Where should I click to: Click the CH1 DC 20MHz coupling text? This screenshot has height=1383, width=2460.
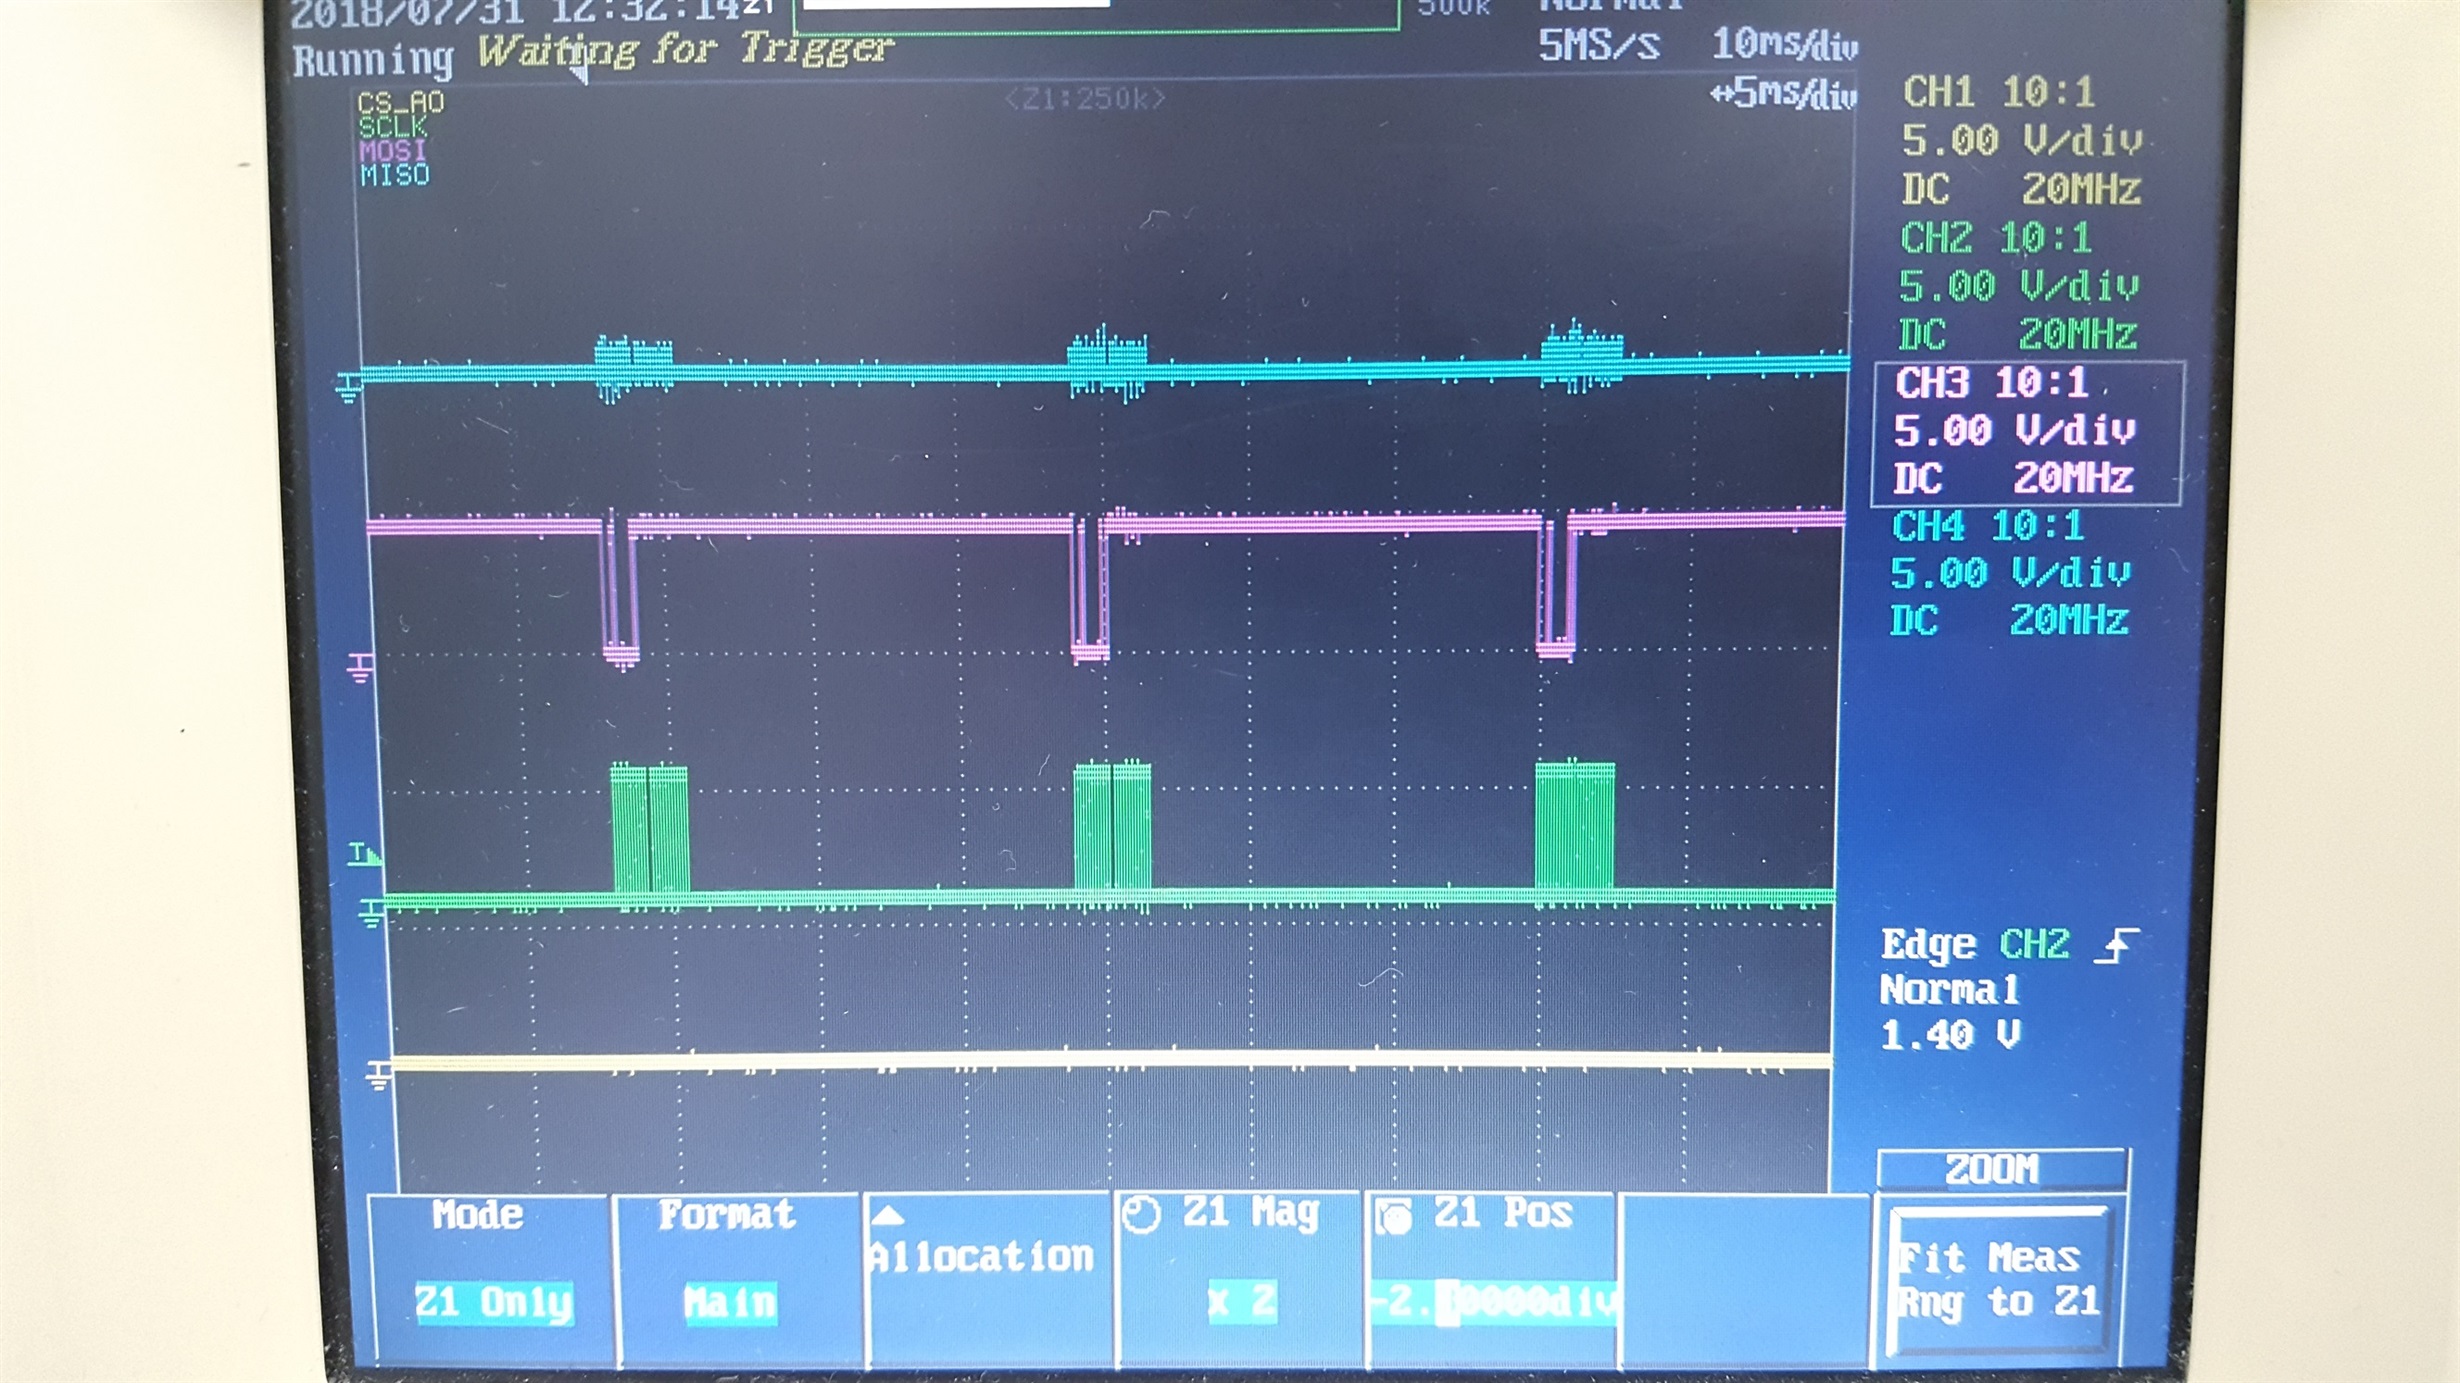click(2021, 189)
